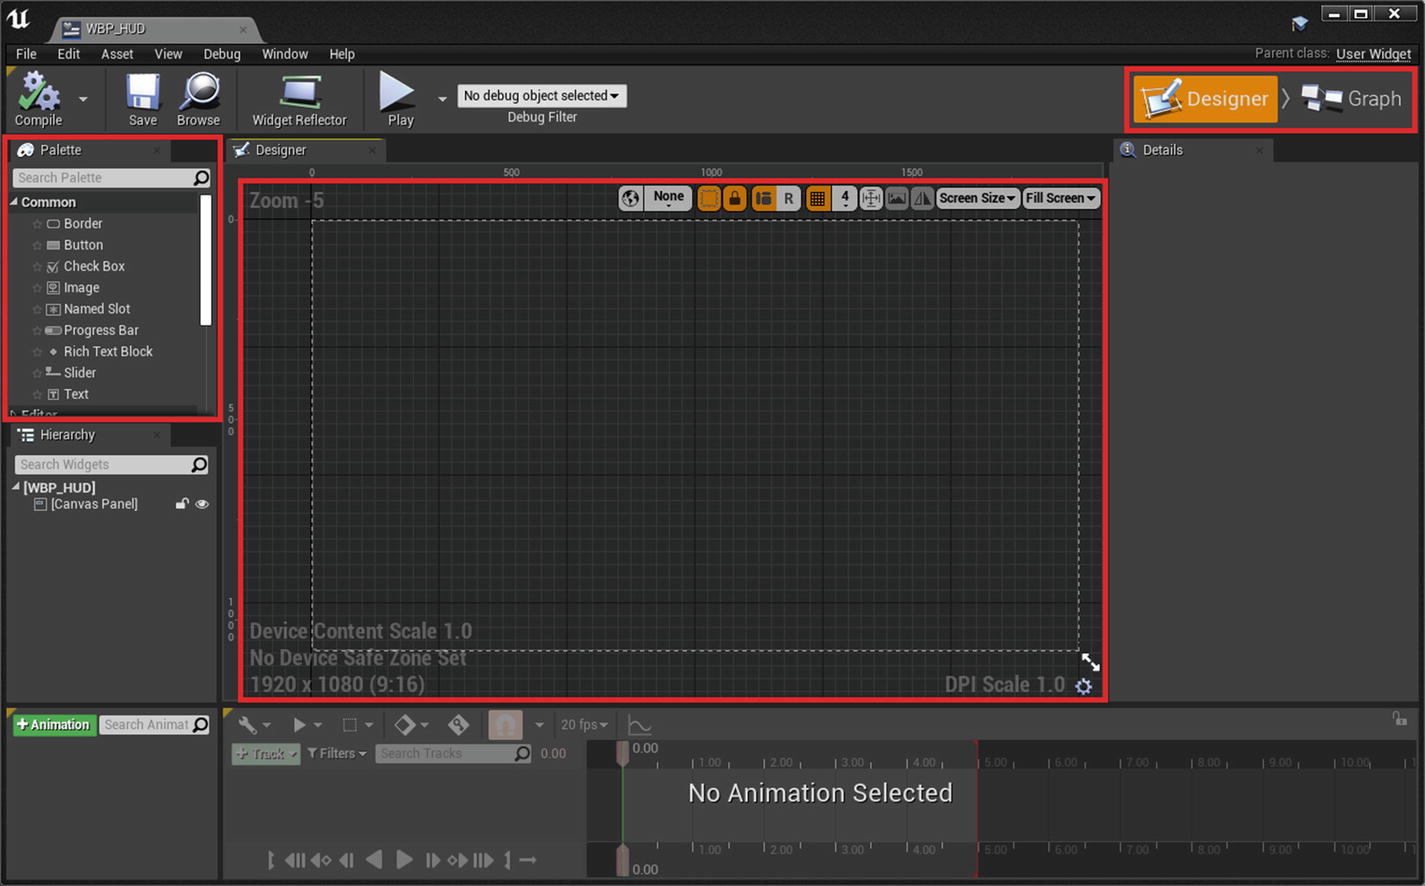The image size is (1425, 886).
Task: Open the User Widget parent class link
Action: click(x=1373, y=54)
